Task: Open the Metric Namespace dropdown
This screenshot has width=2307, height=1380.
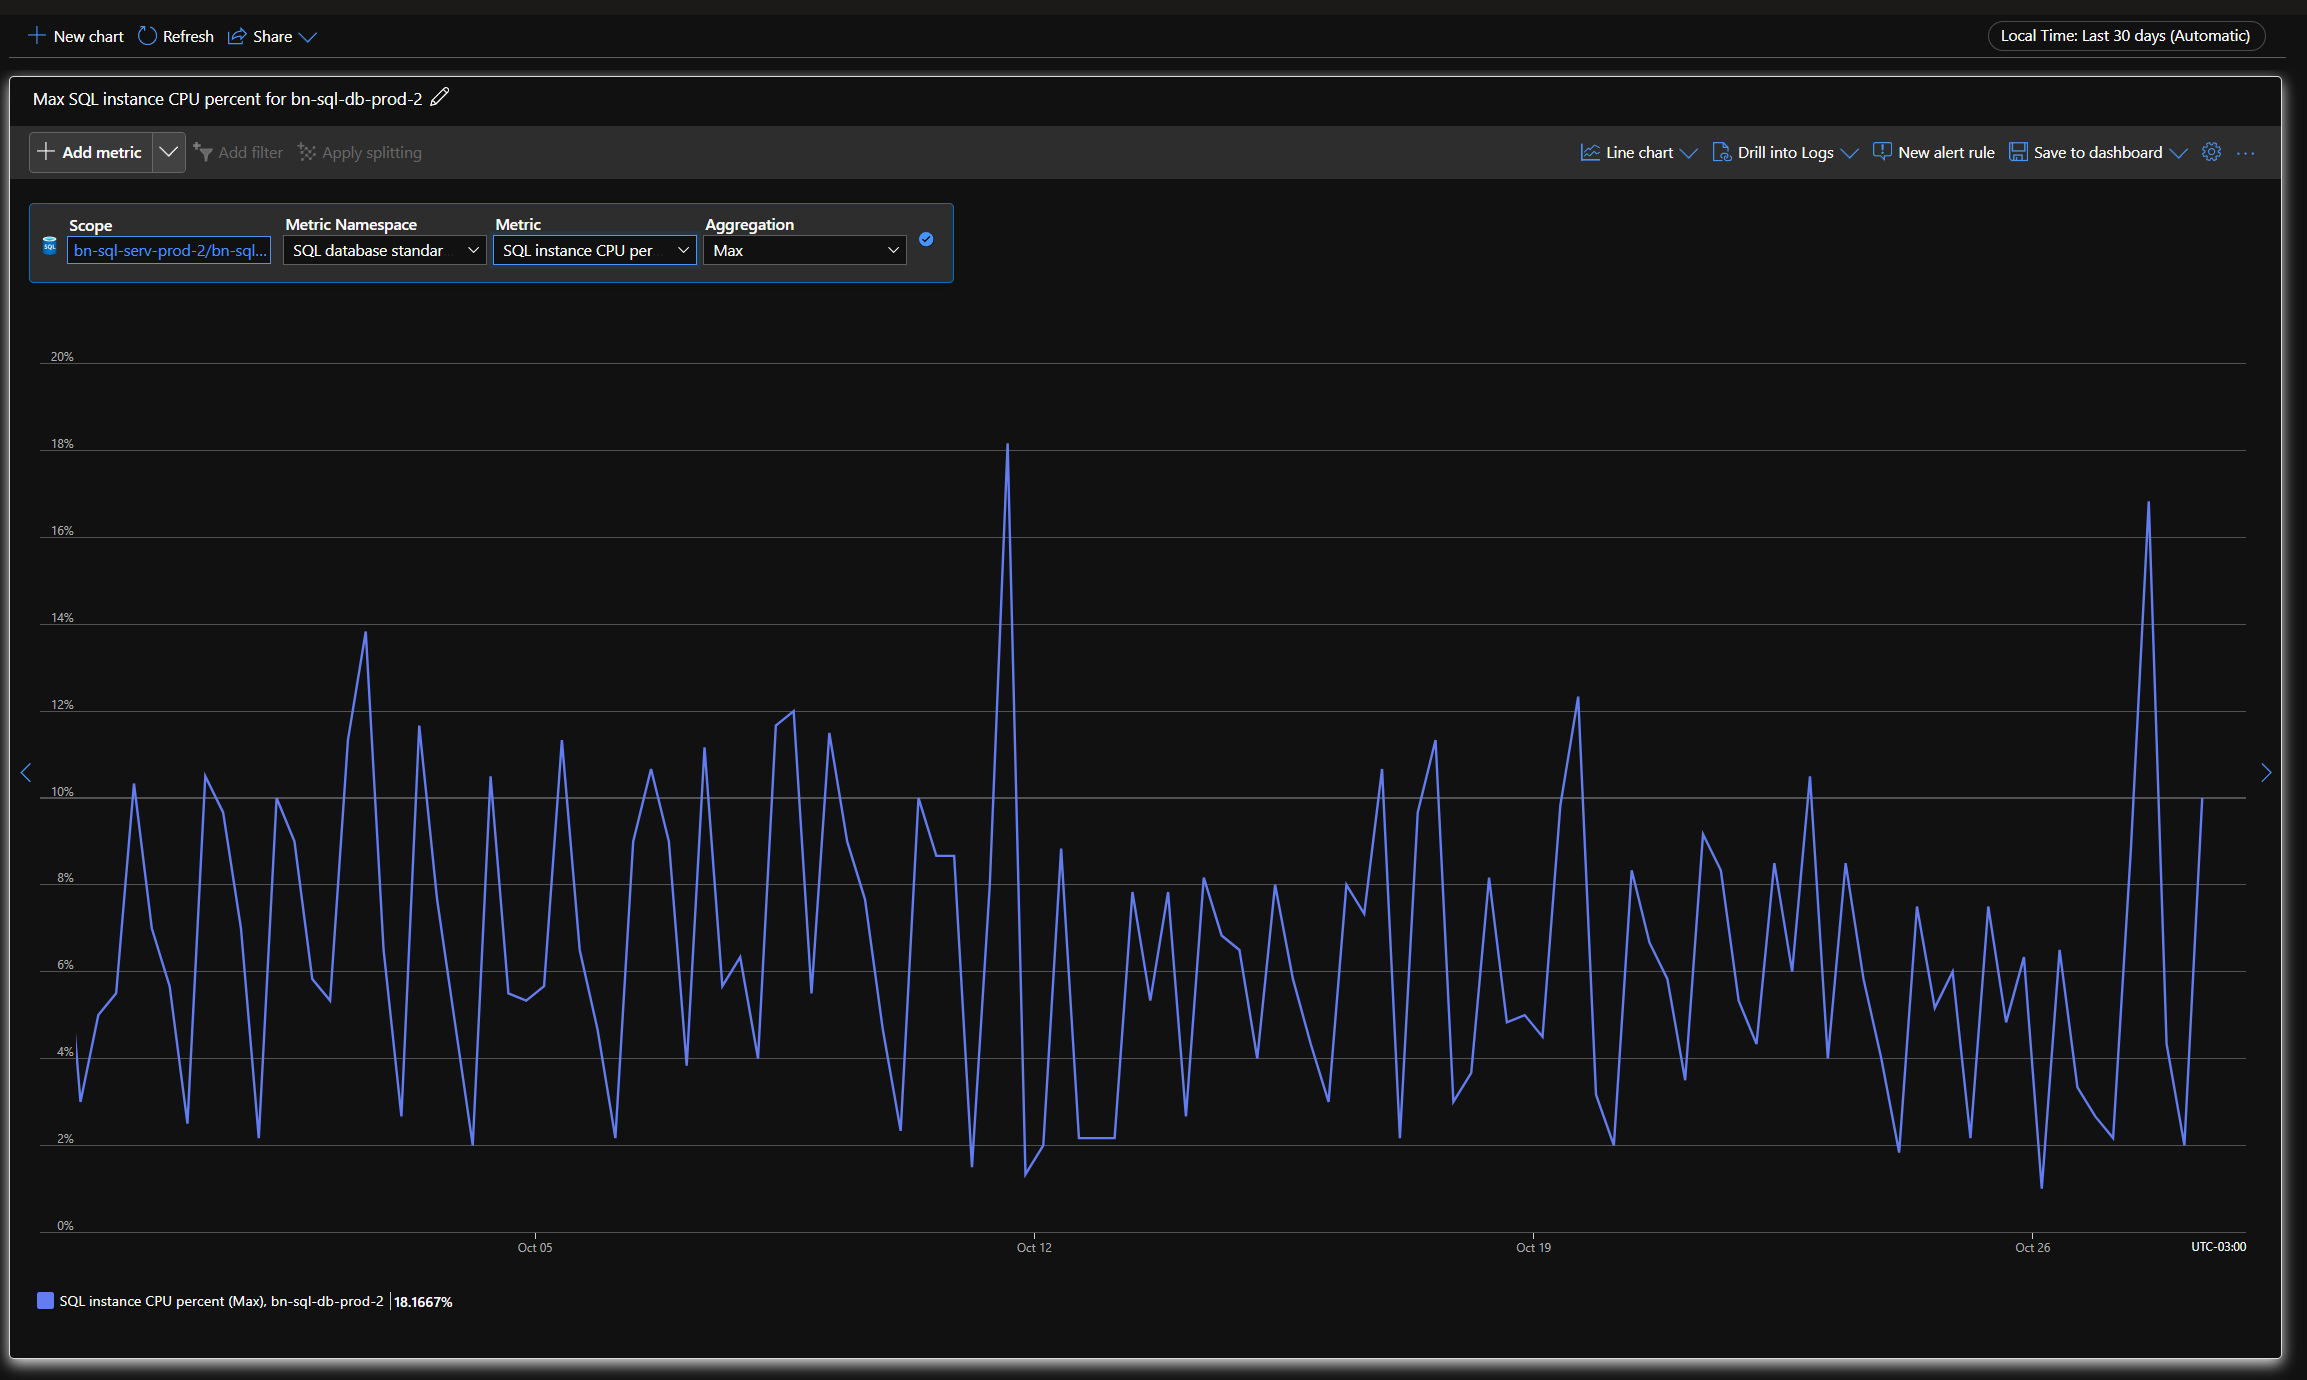Action: (x=385, y=250)
